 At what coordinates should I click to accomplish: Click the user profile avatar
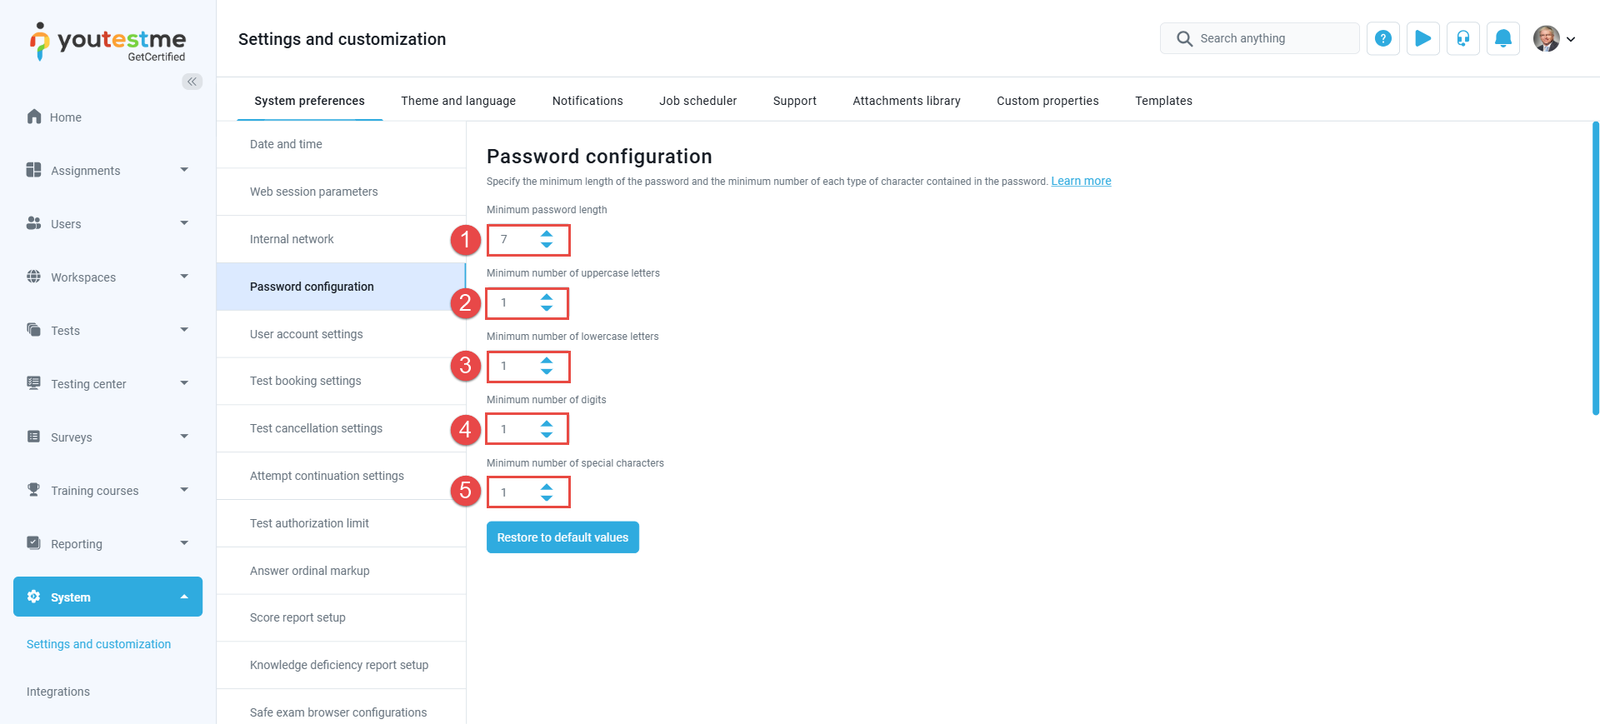point(1546,38)
